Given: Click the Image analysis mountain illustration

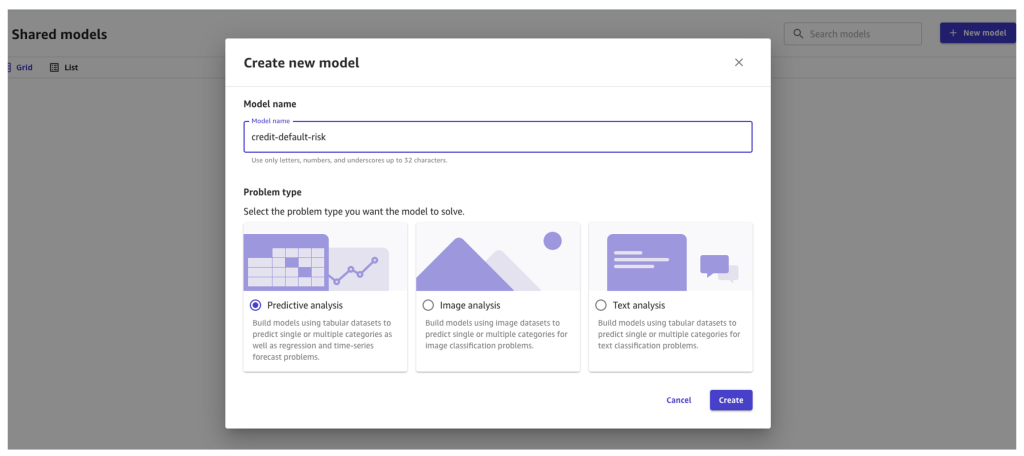Looking at the screenshot, I should click(x=498, y=257).
